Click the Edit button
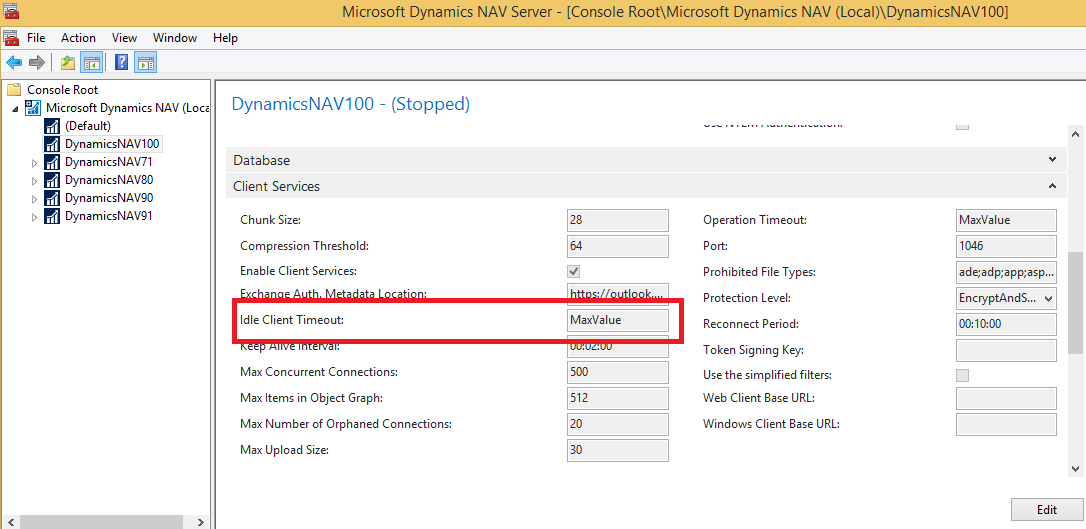This screenshot has height=529, width=1086. click(1047, 510)
